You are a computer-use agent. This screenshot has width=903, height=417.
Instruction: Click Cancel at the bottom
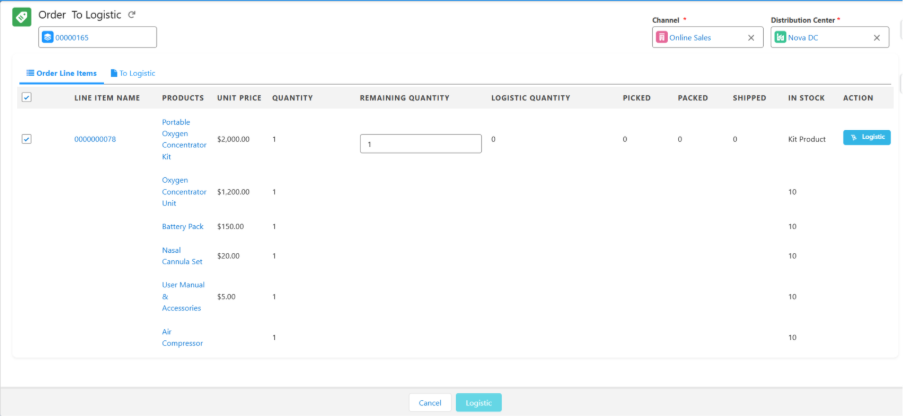click(x=430, y=402)
